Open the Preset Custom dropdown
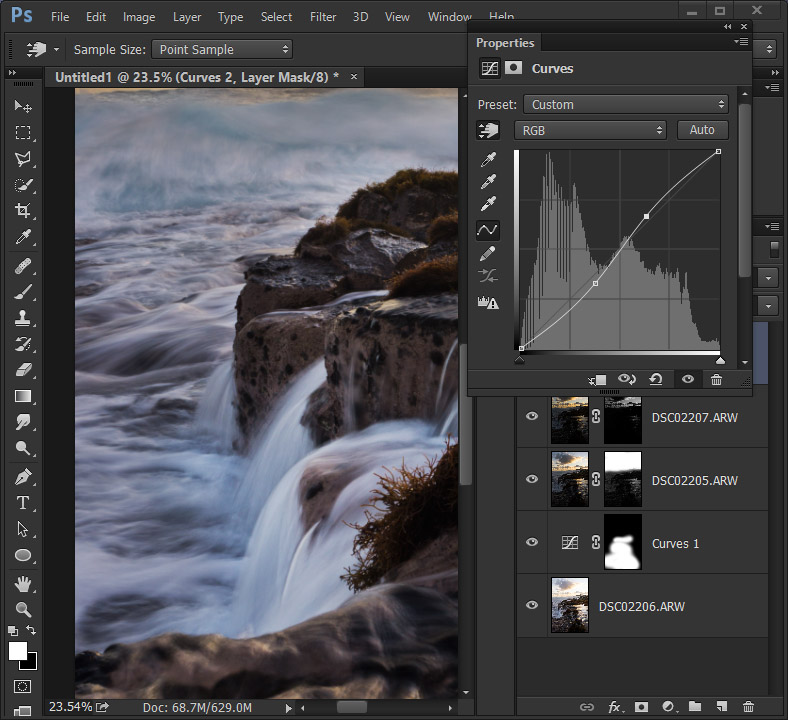This screenshot has height=720, width=788. pos(626,104)
